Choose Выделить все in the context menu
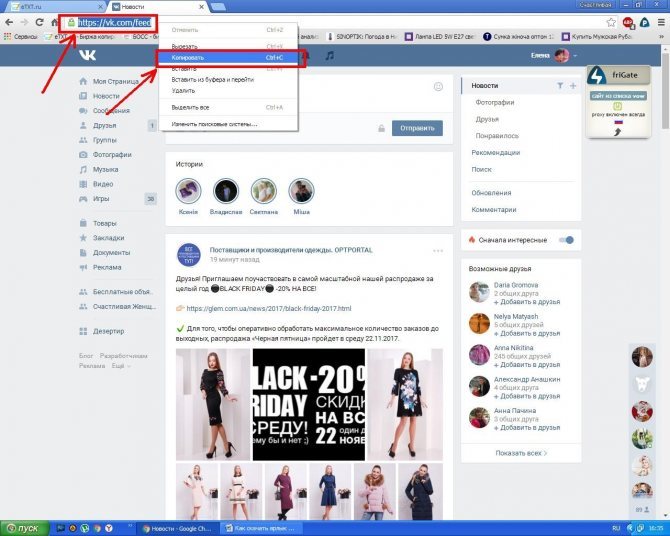670x536 pixels. coord(228,107)
